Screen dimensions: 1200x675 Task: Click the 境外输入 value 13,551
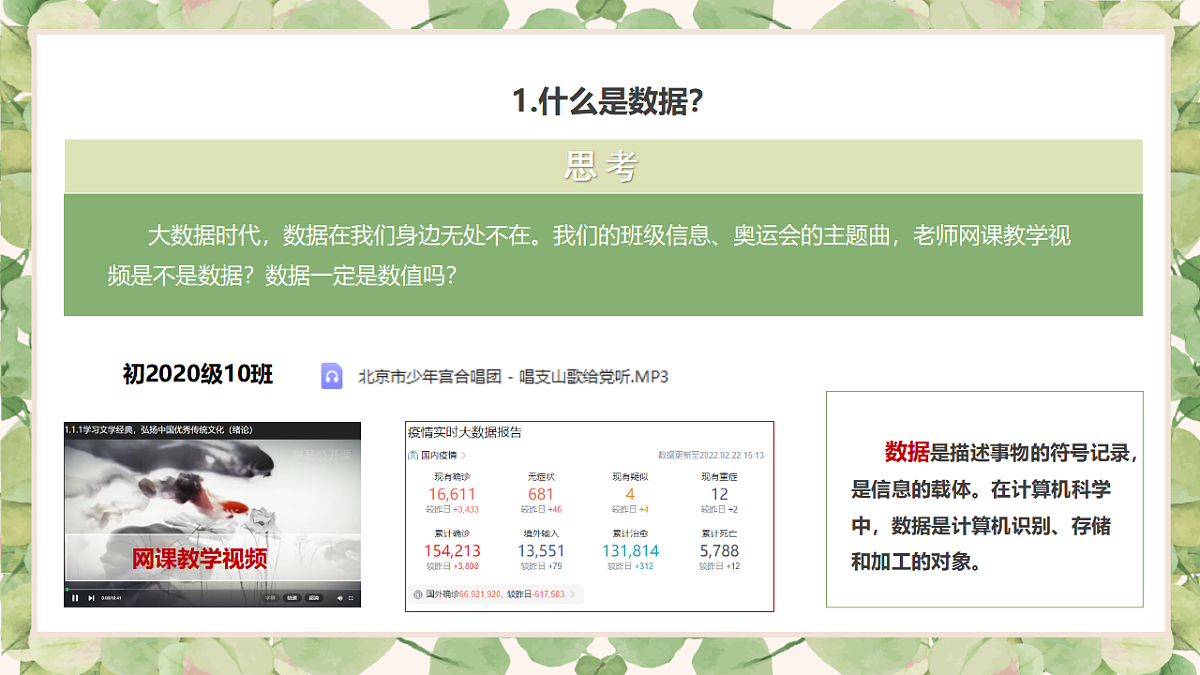click(x=541, y=551)
